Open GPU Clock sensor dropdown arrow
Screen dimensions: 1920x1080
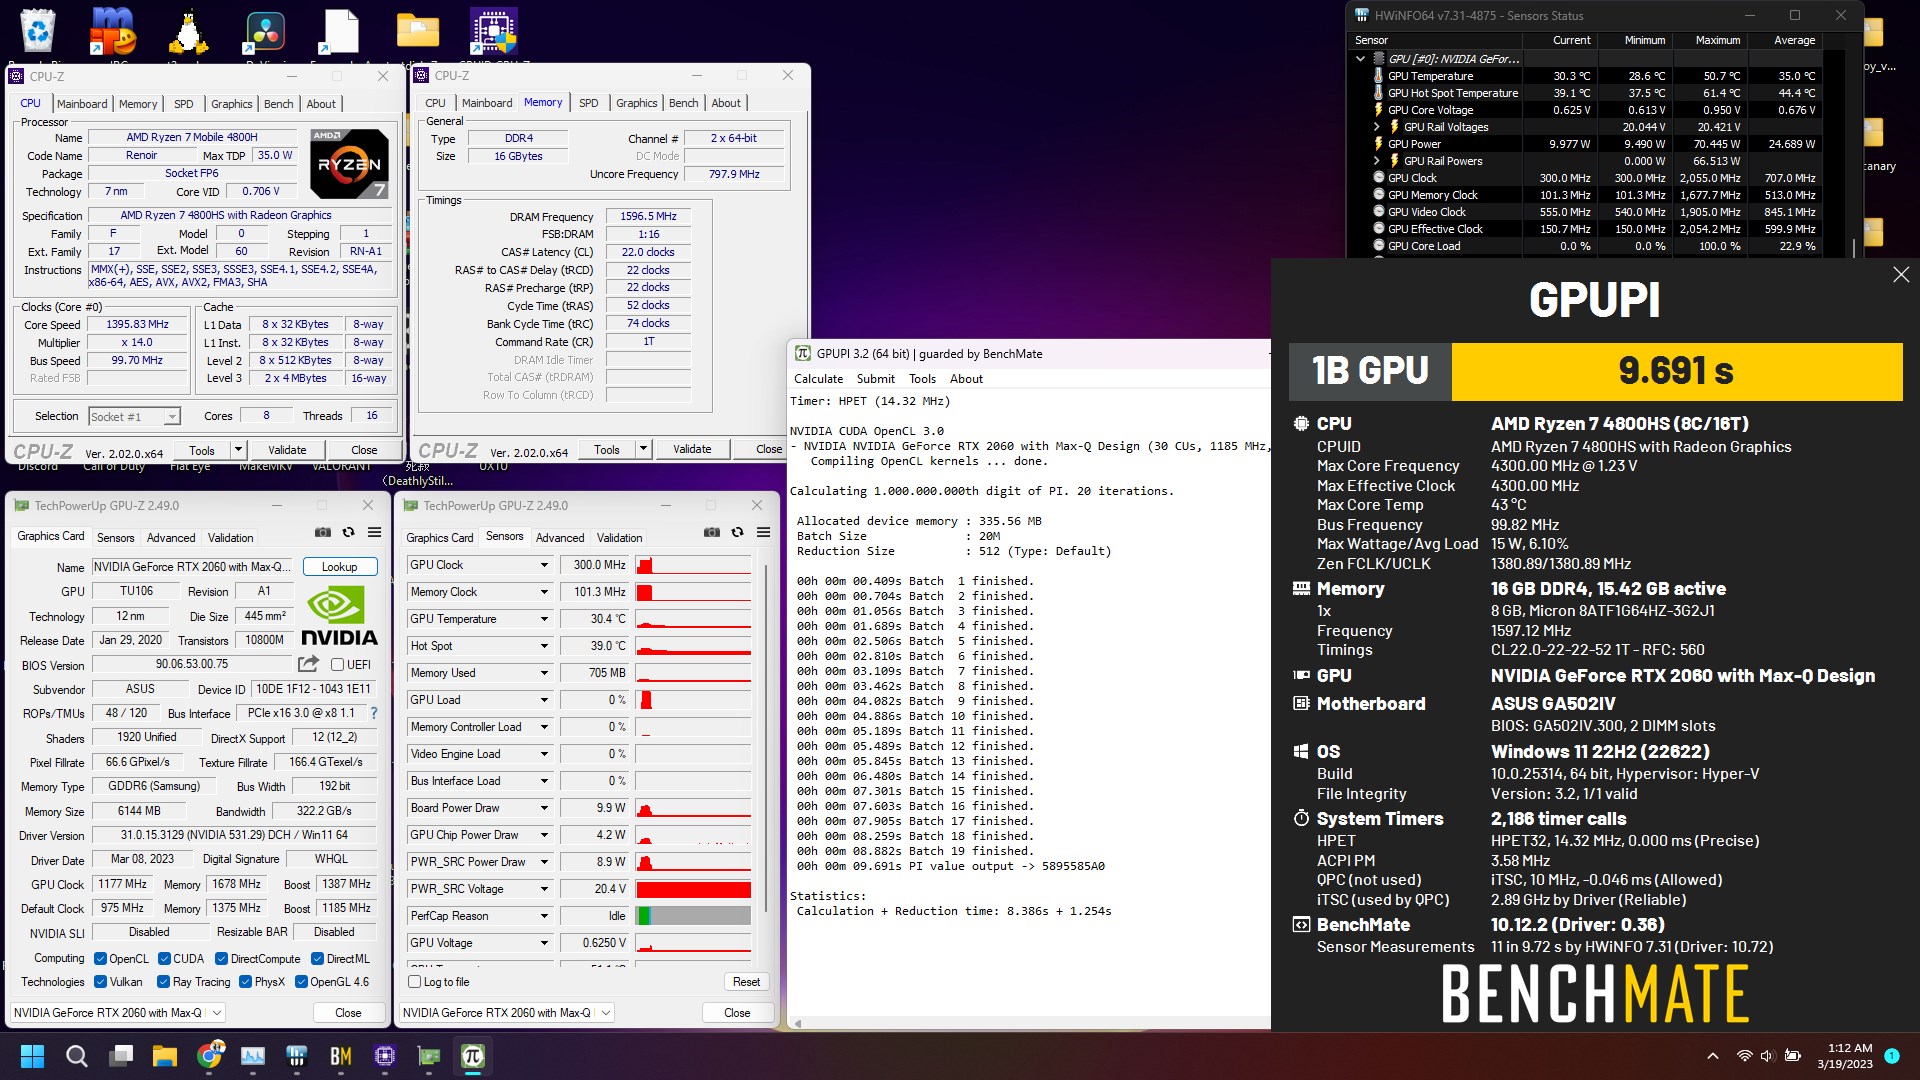[545, 565]
